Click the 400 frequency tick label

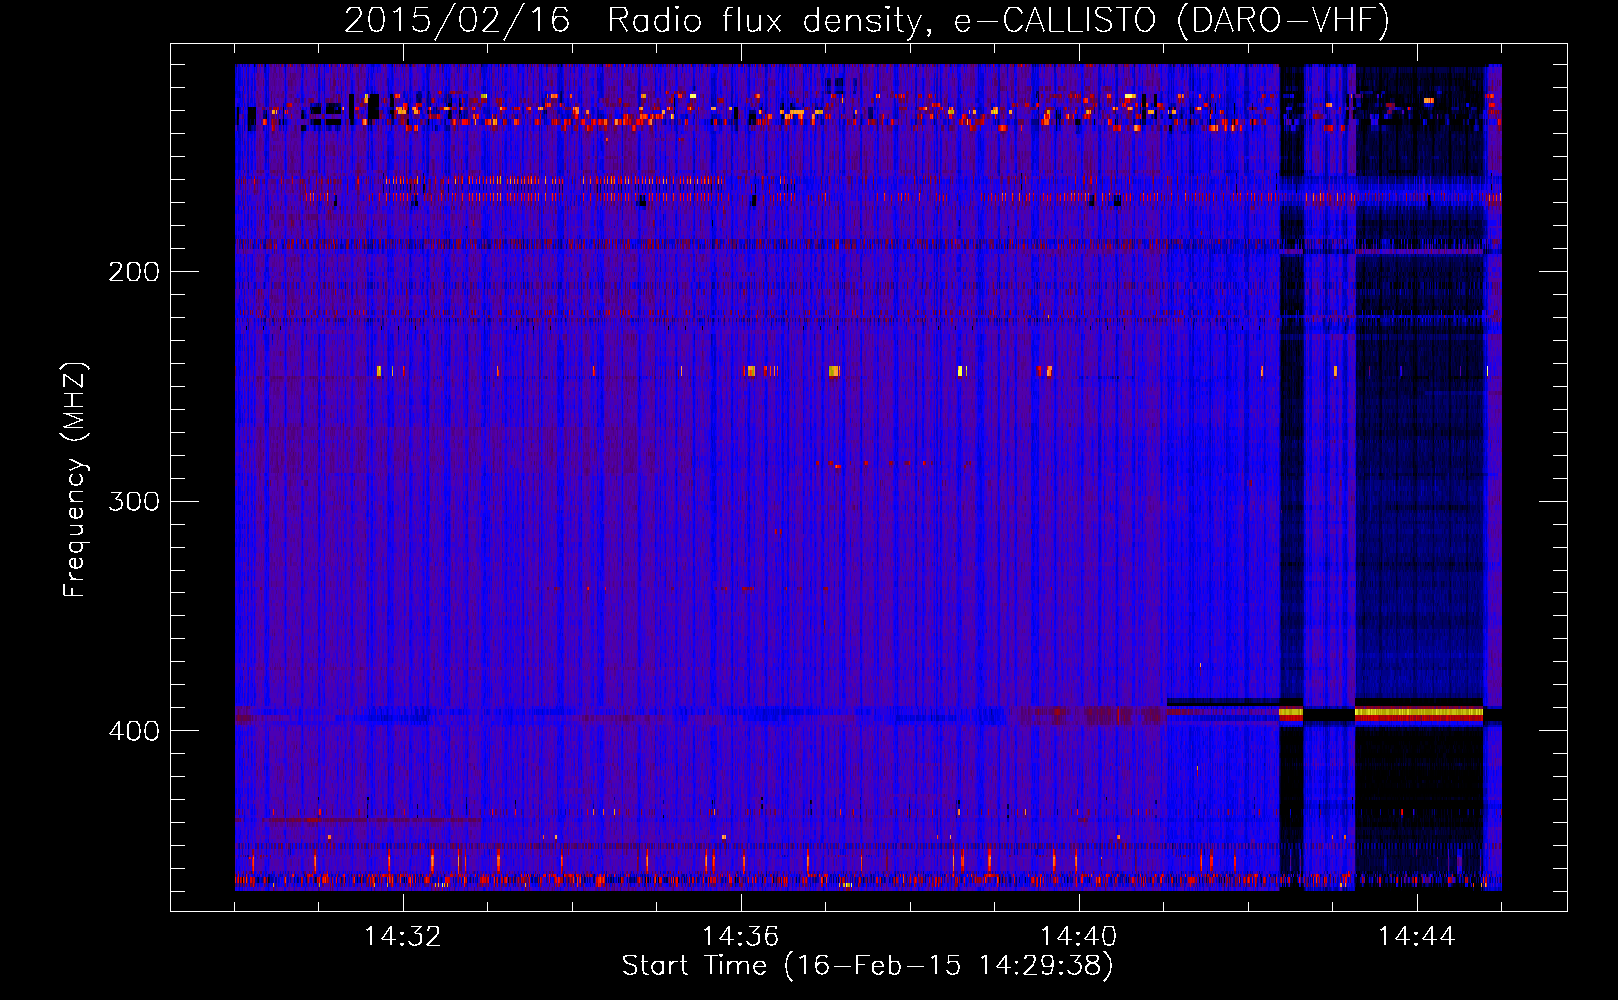[x=134, y=731]
